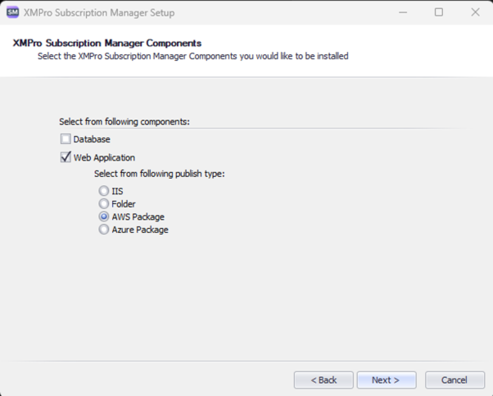493x396 pixels.
Task: Enable the Database component checkbox
Action: coord(66,139)
